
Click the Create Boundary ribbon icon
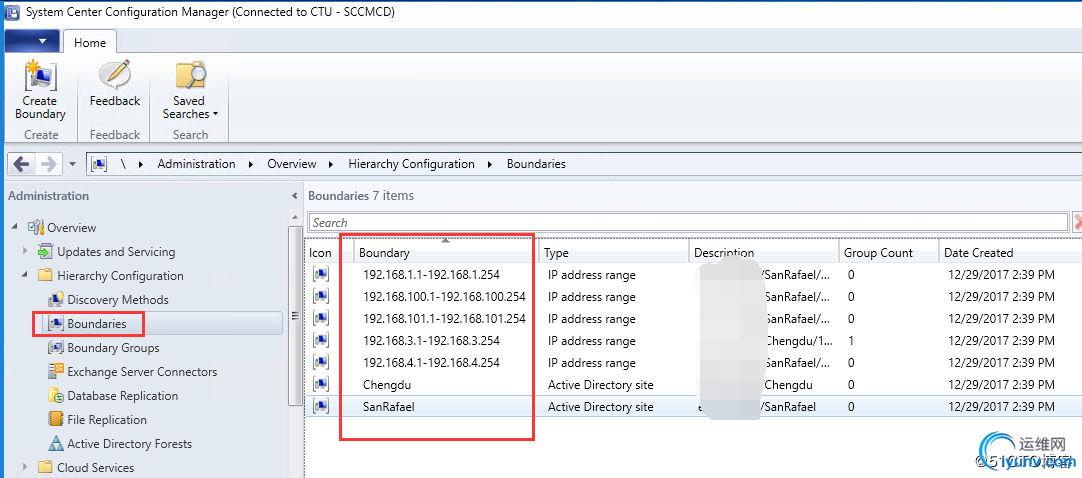(40, 76)
